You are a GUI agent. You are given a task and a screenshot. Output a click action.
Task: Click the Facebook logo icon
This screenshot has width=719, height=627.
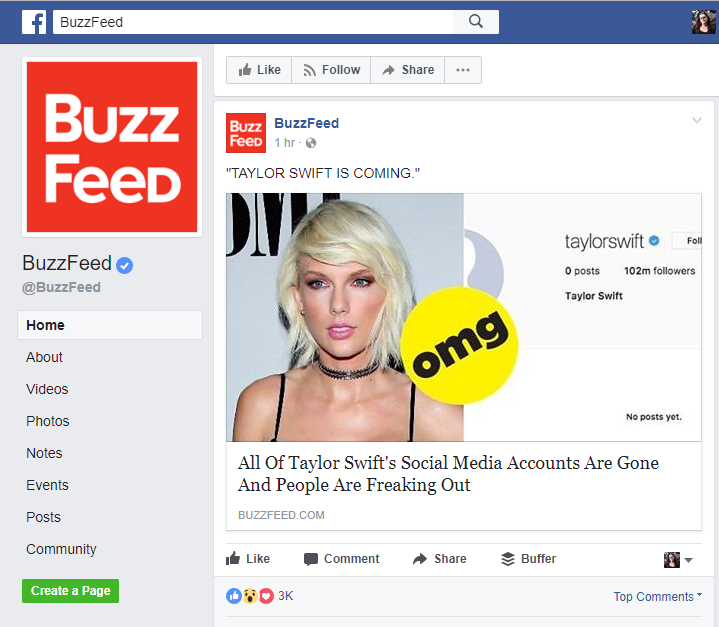click(34, 22)
